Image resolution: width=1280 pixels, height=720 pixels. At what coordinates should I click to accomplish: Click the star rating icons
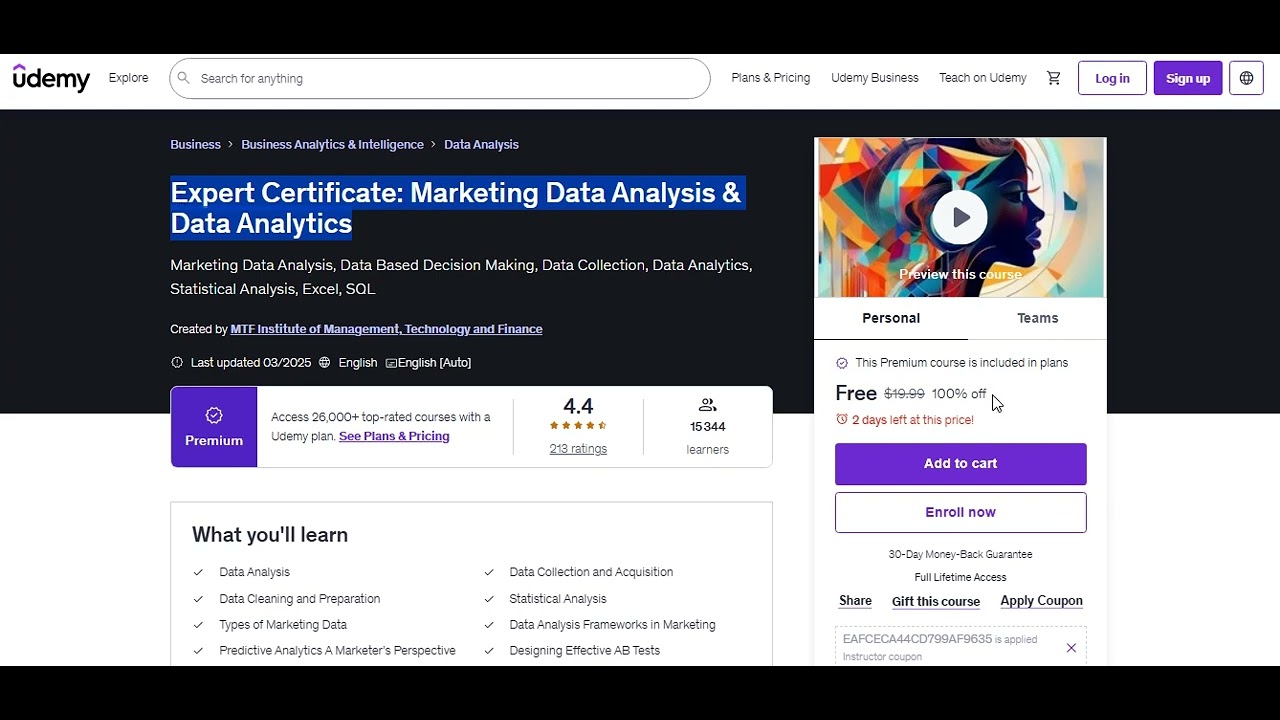(x=578, y=426)
